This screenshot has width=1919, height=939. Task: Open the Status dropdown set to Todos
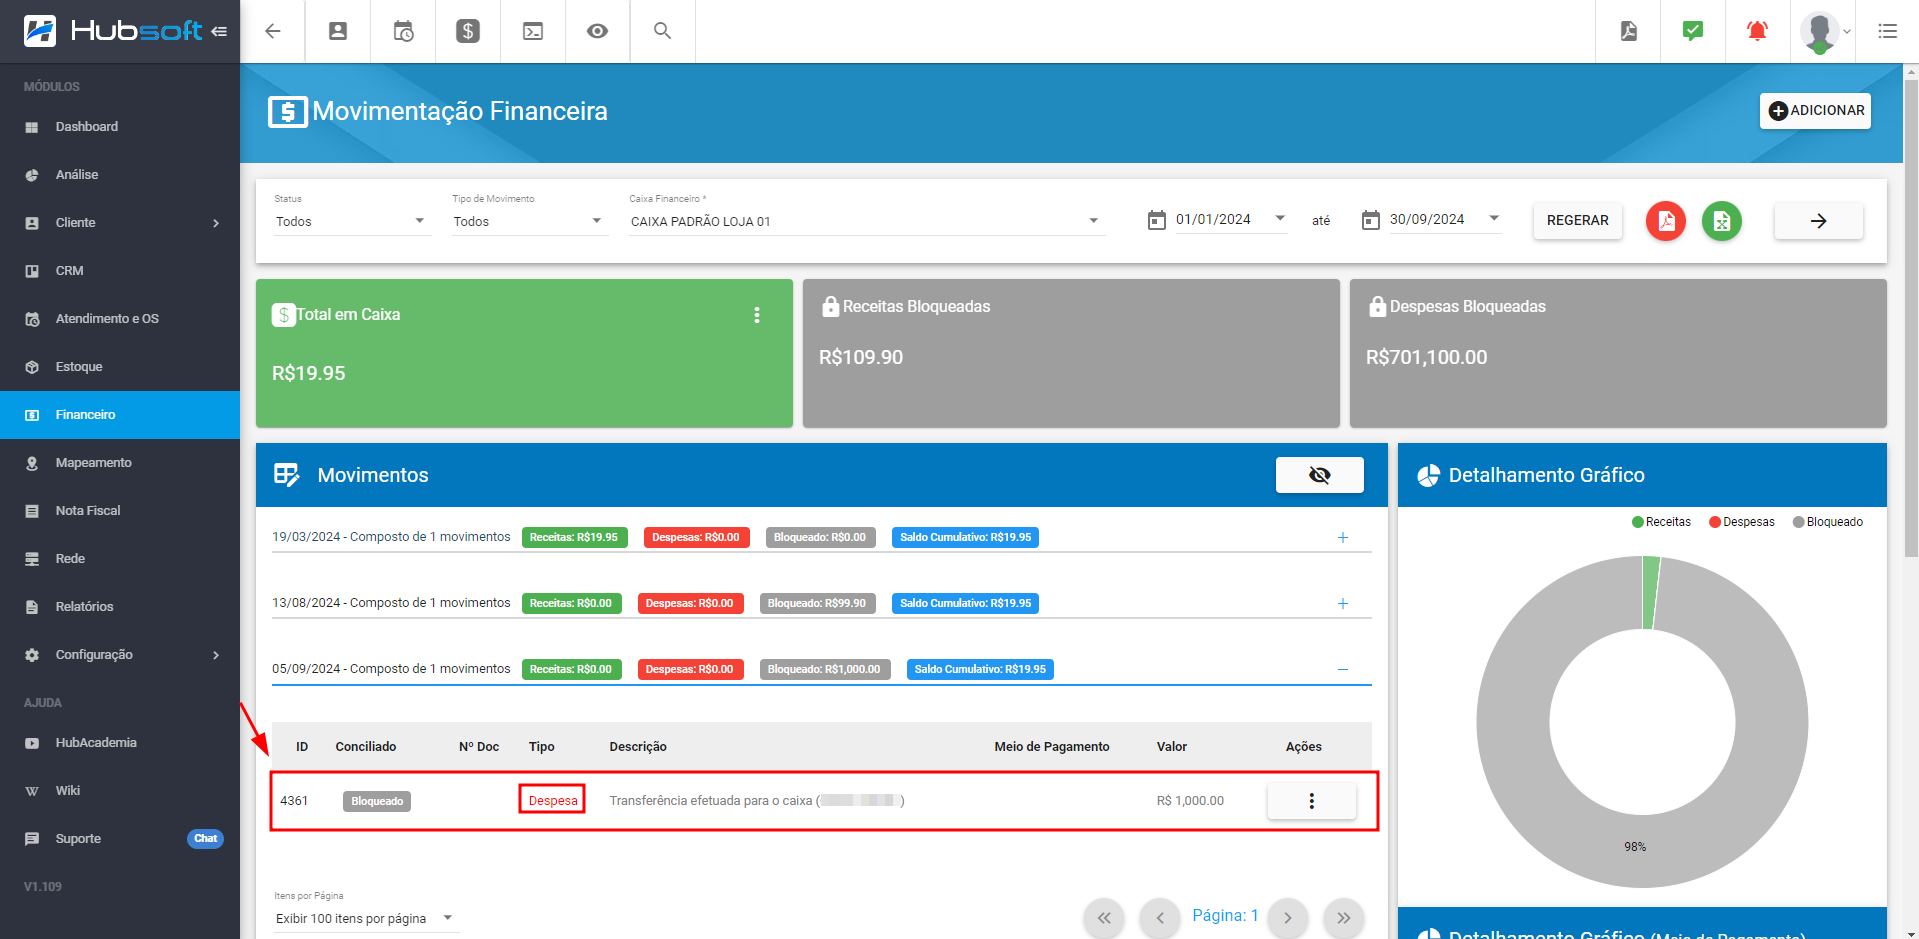351,221
